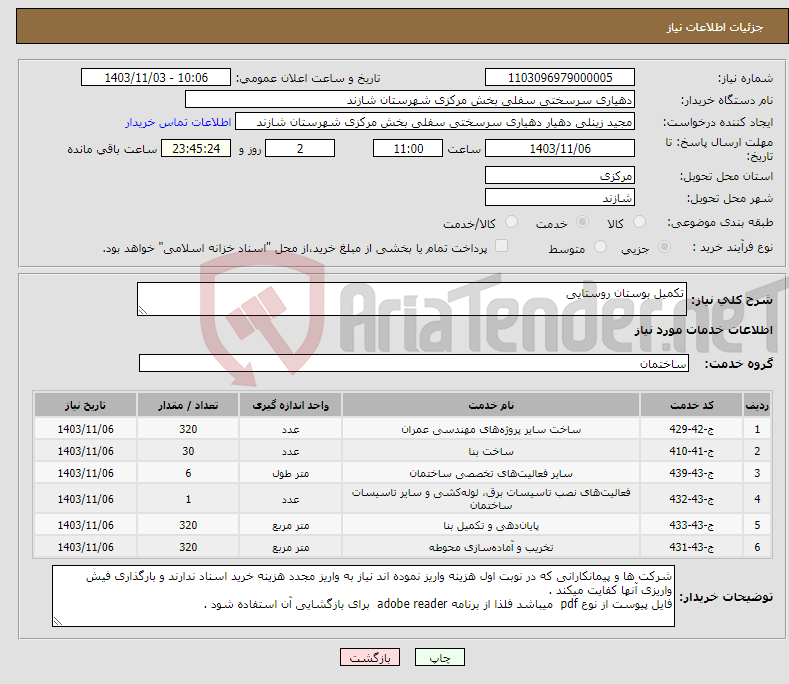789x684 pixels.
Task: Click quantity 6 in row 3
Action: click(188, 473)
